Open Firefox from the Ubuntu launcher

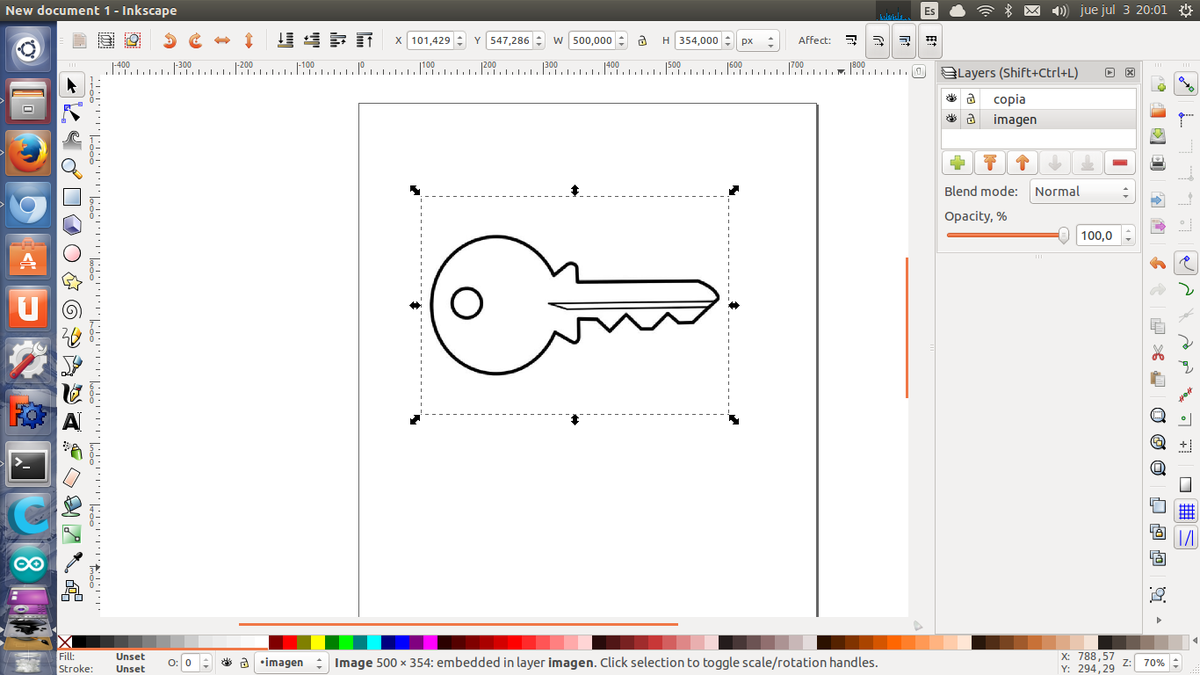28,154
